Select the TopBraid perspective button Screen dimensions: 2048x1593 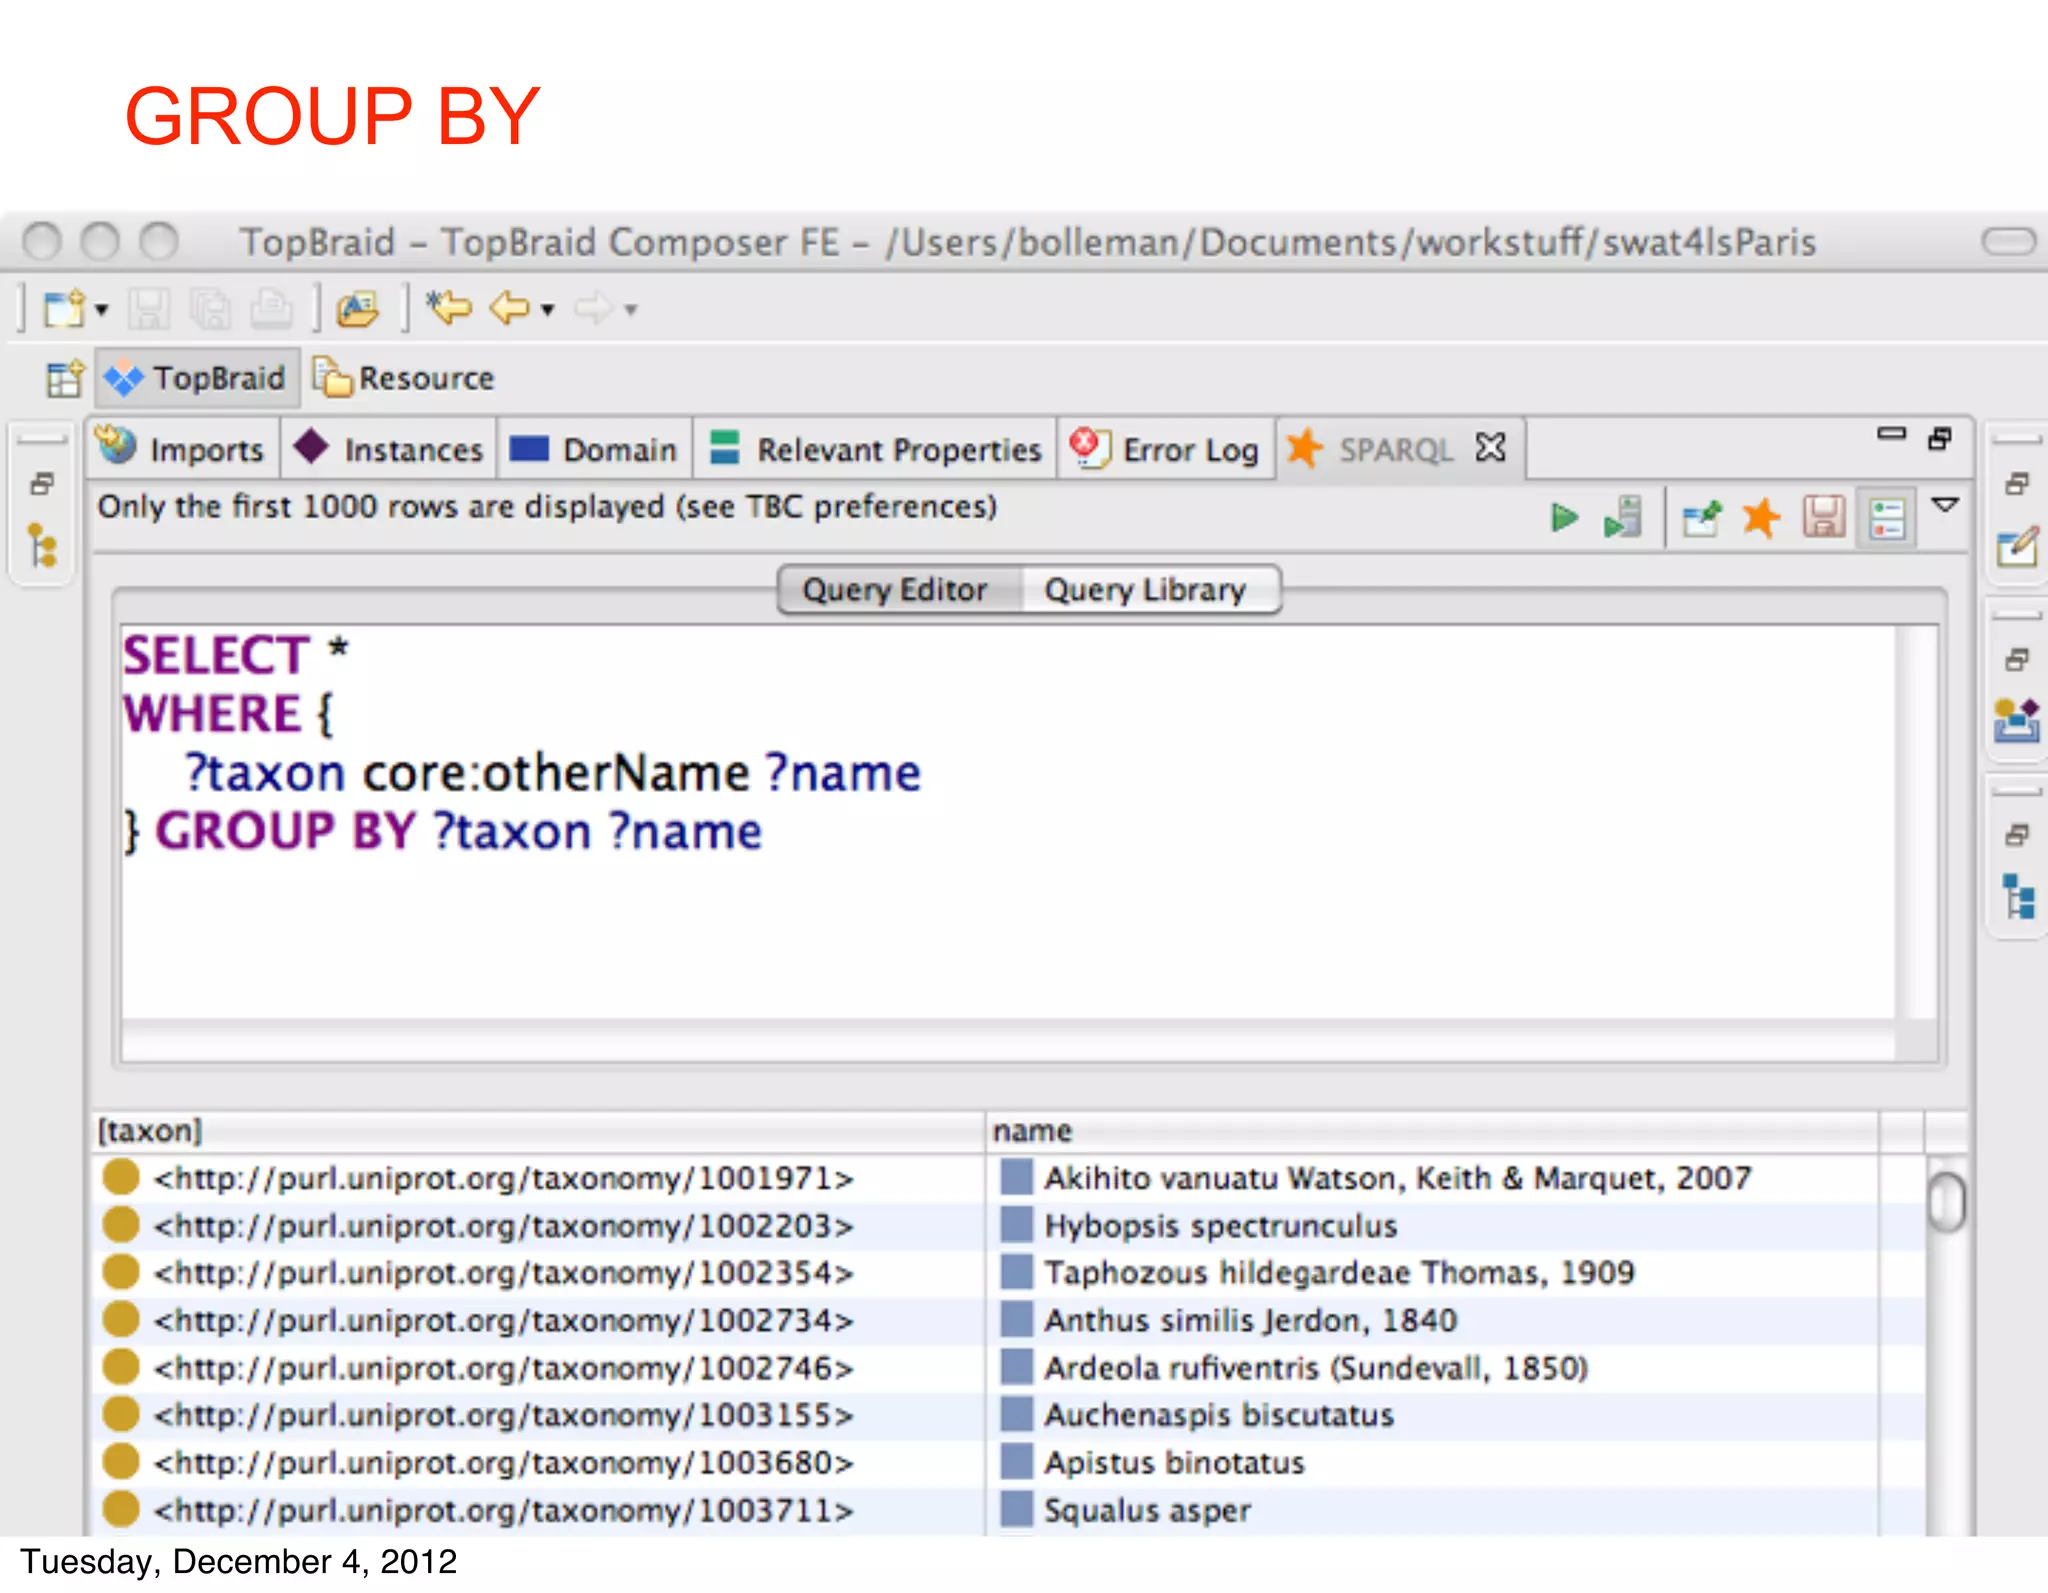pos(198,379)
